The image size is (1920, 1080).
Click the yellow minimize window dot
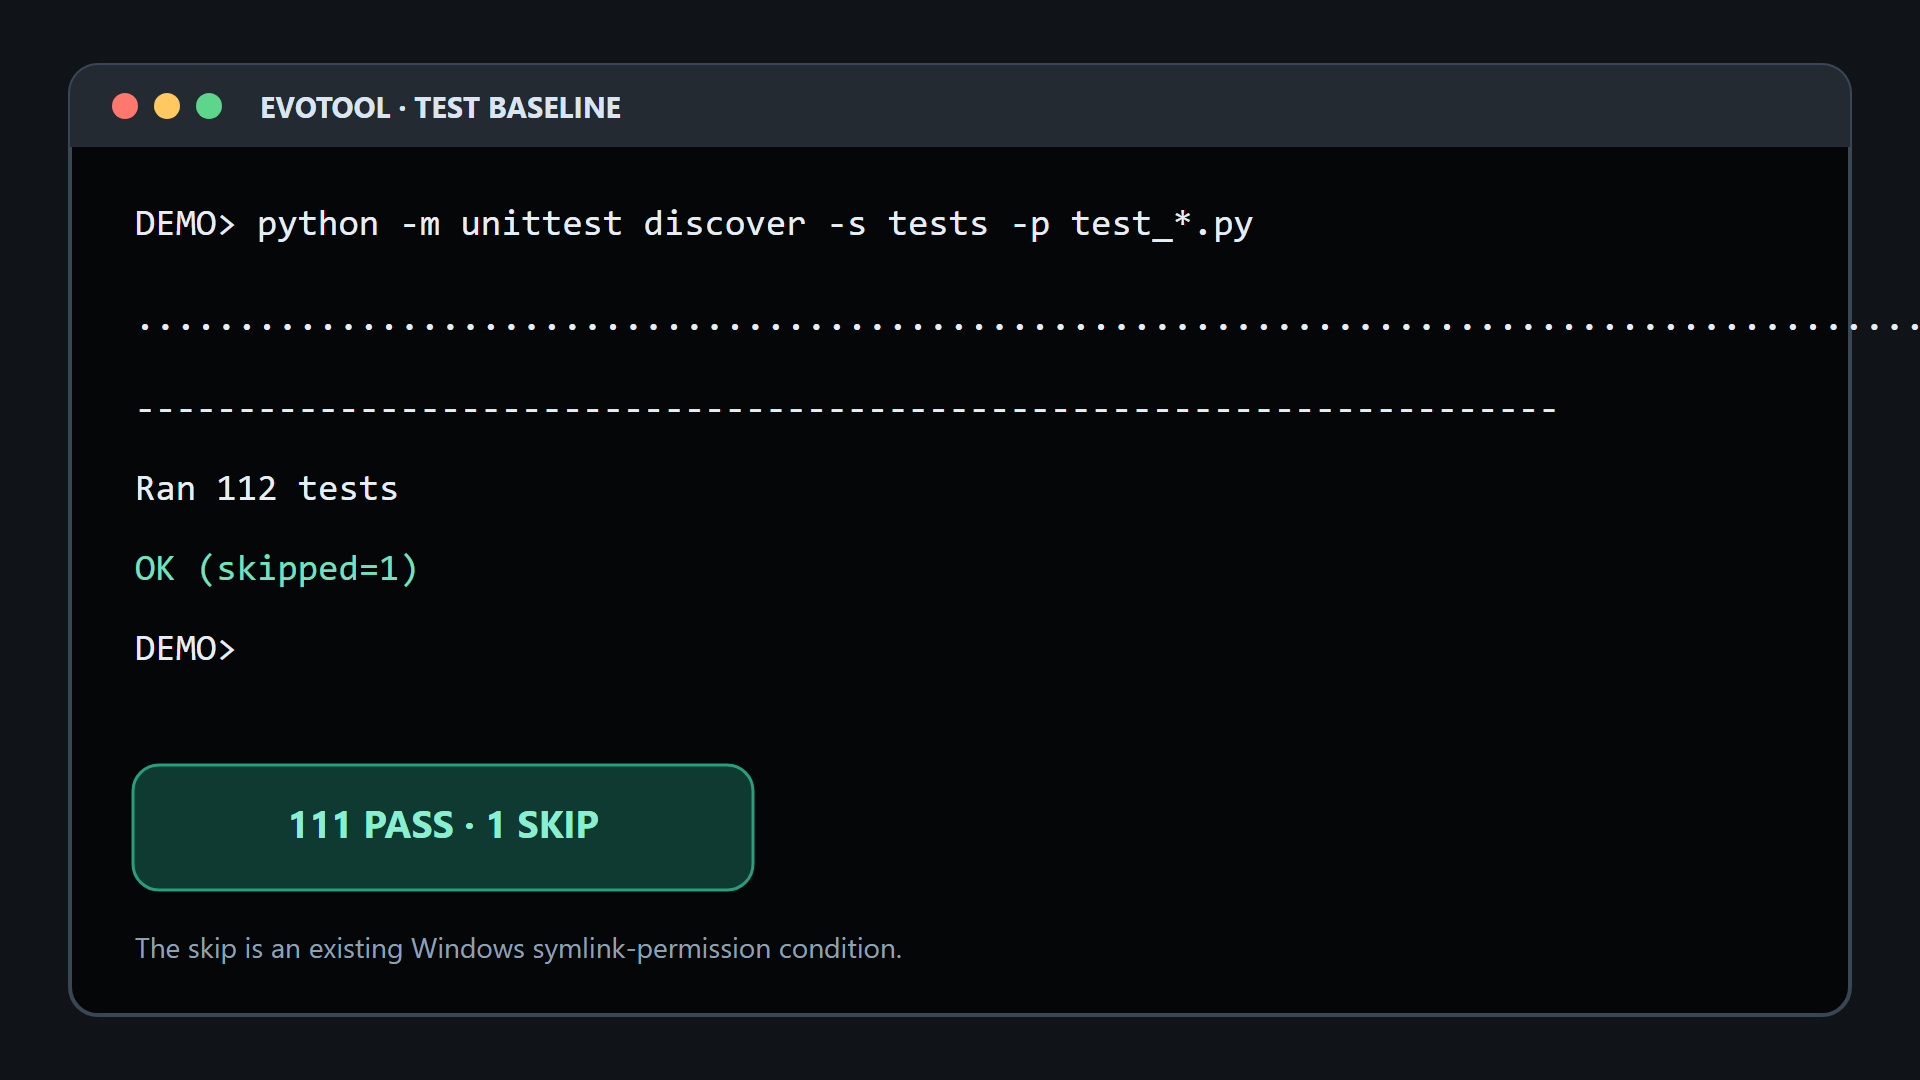coord(167,106)
